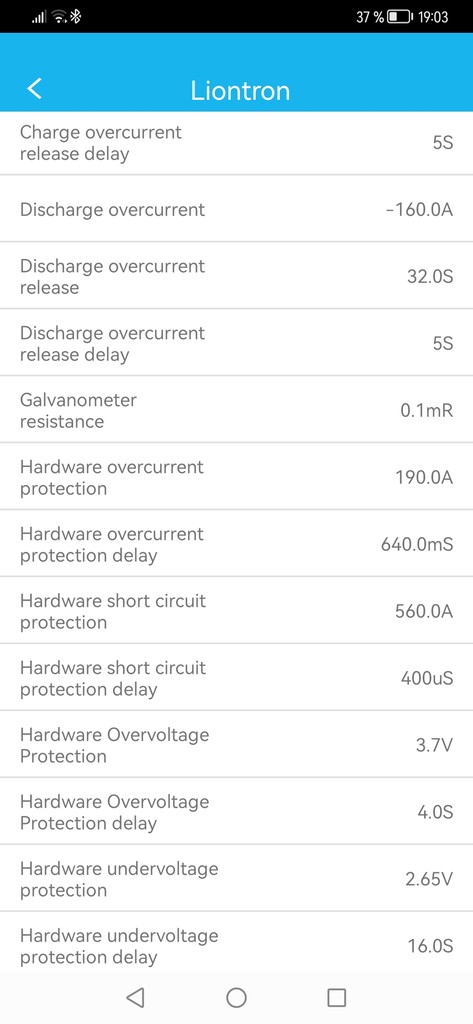Tap the Bluetooth icon in status bar
The height and width of the screenshot is (1024, 473).
[76, 17]
